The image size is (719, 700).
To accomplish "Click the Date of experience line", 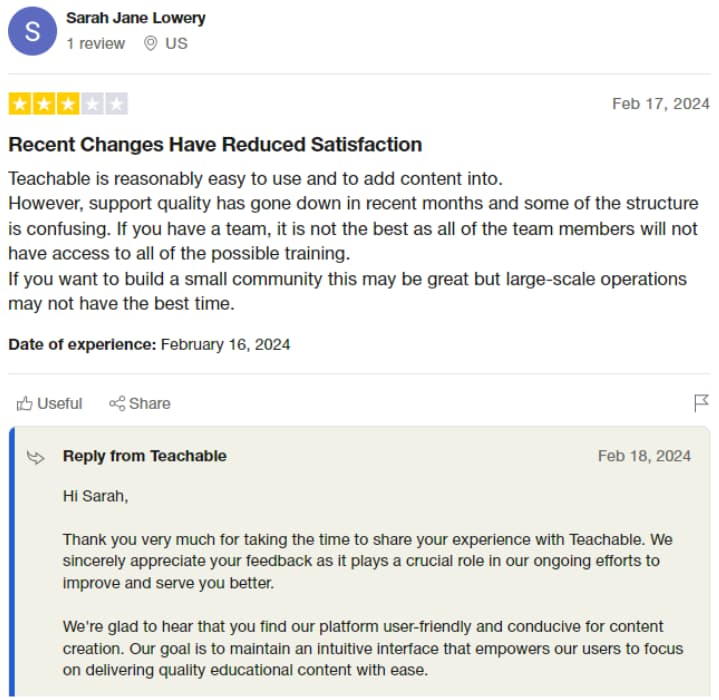I will pyautogui.click(x=149, y=344).
